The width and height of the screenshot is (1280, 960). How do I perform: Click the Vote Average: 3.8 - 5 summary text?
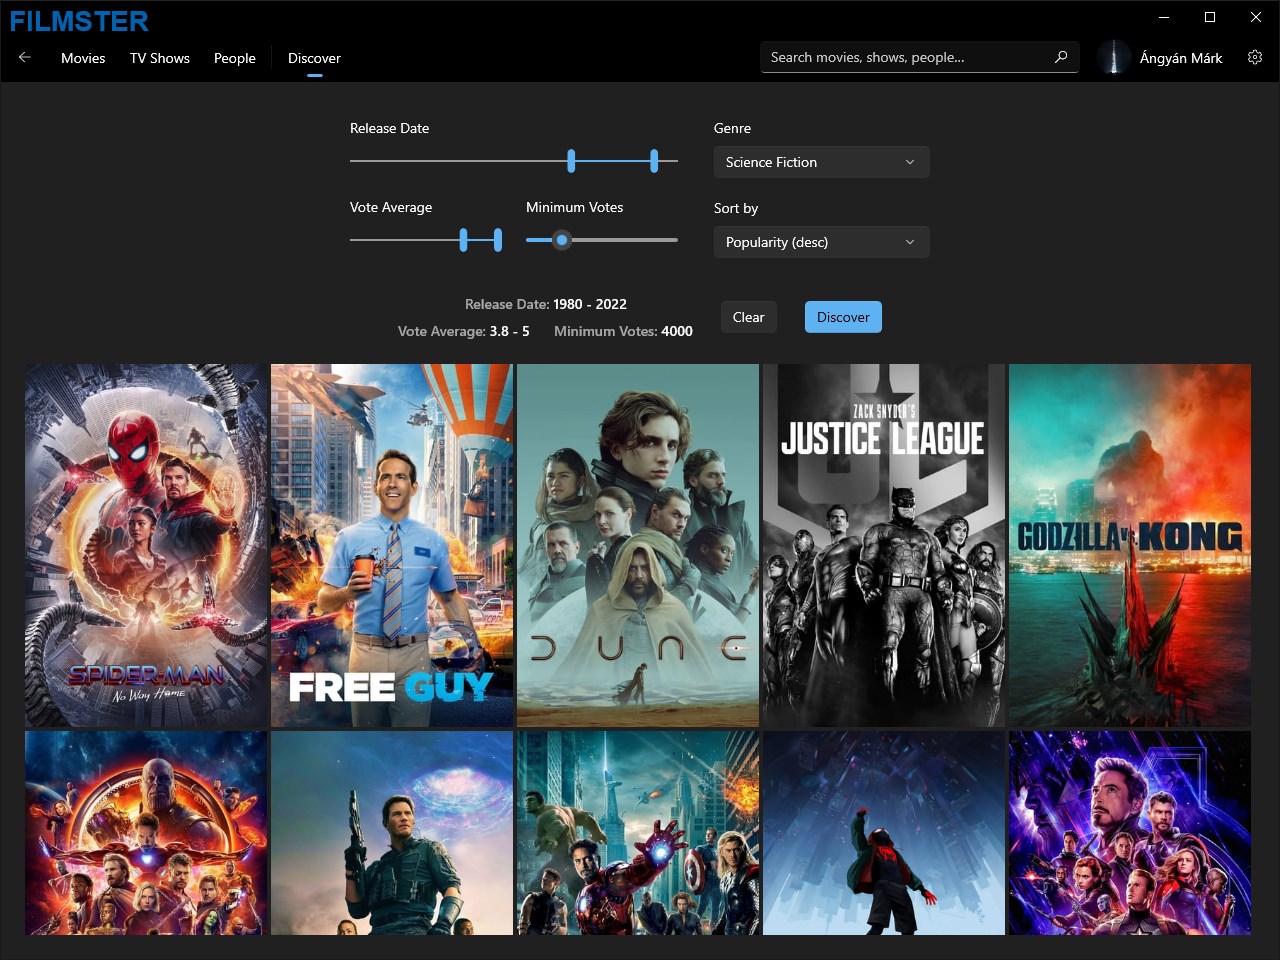click(464, 331)
